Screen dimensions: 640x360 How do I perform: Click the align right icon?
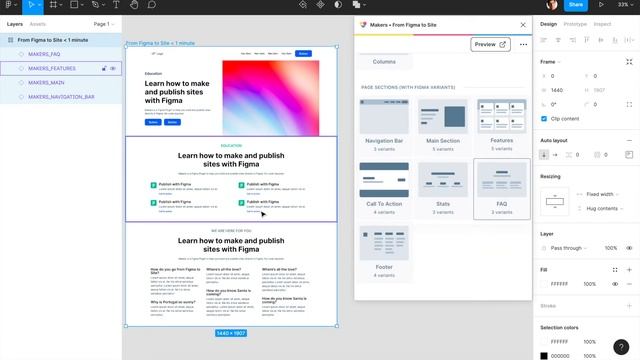(573, 40)
